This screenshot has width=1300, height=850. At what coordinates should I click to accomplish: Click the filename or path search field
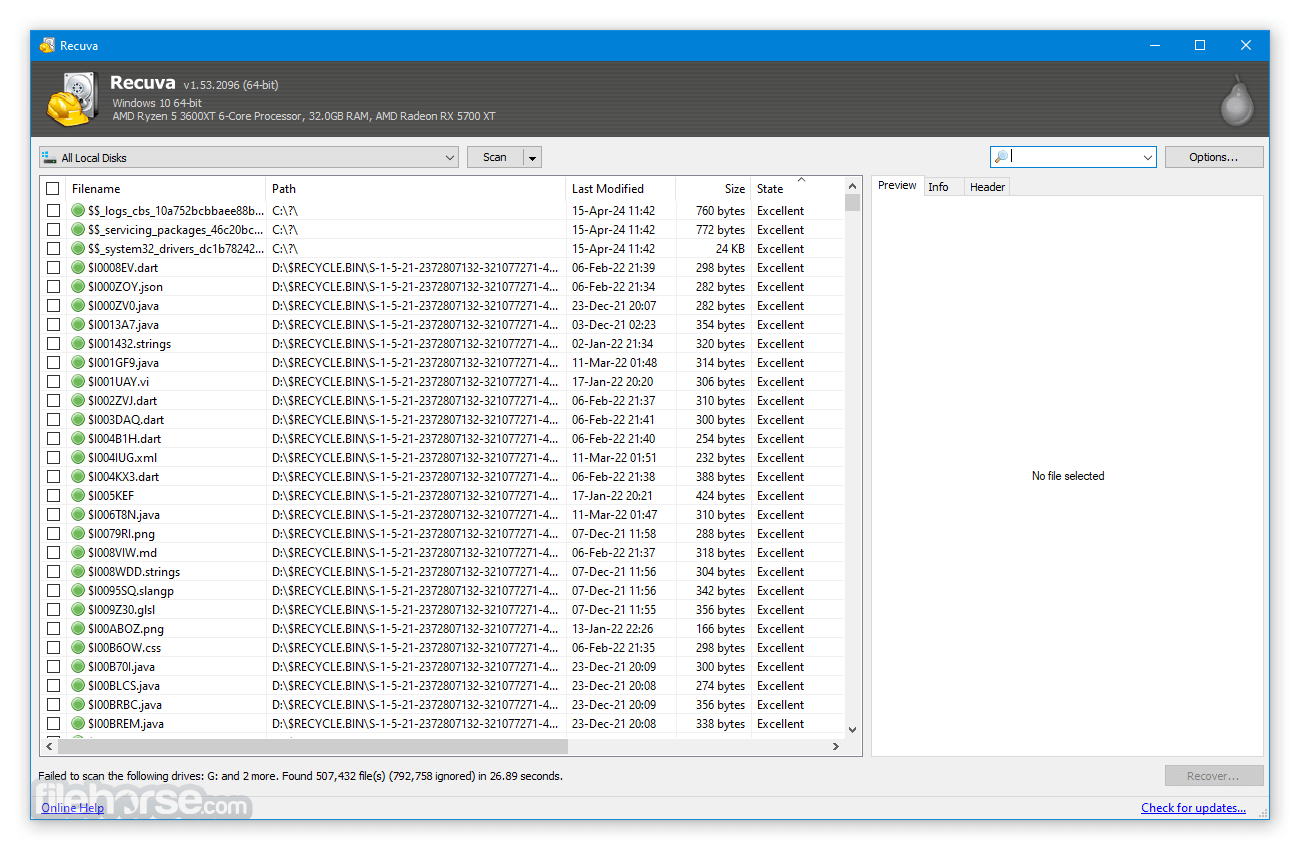coord(1073,157)
